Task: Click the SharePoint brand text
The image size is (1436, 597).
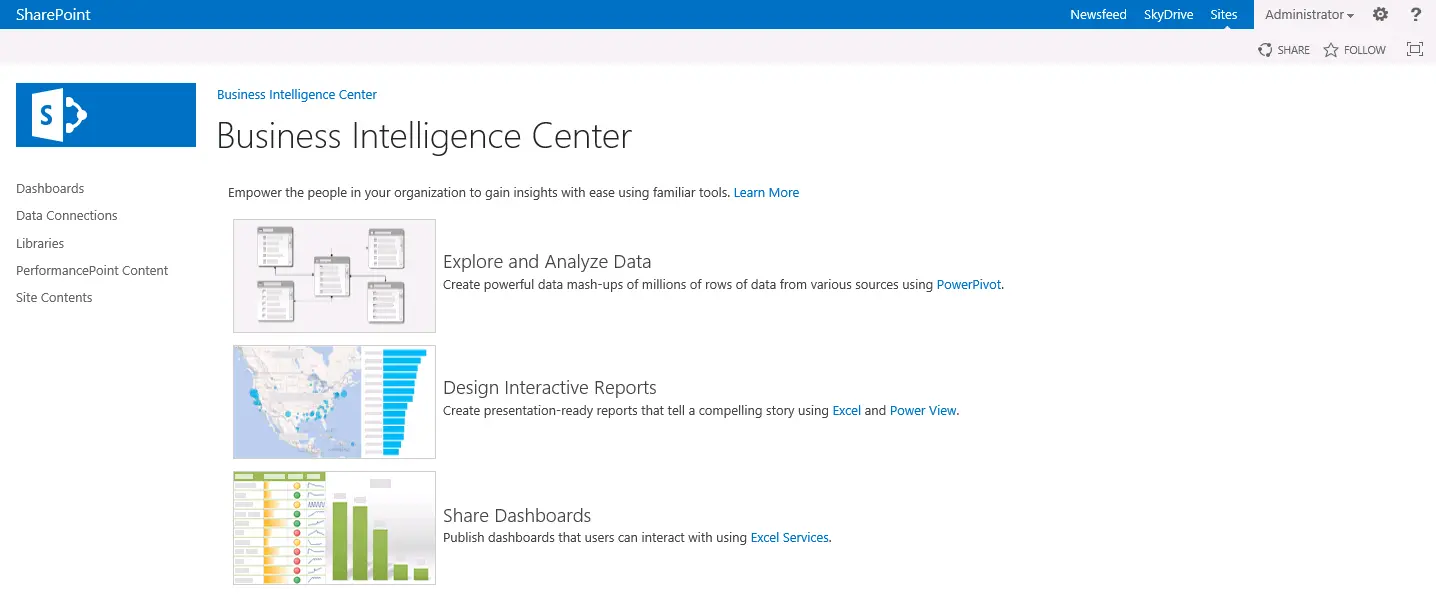Action: [53, 14]
